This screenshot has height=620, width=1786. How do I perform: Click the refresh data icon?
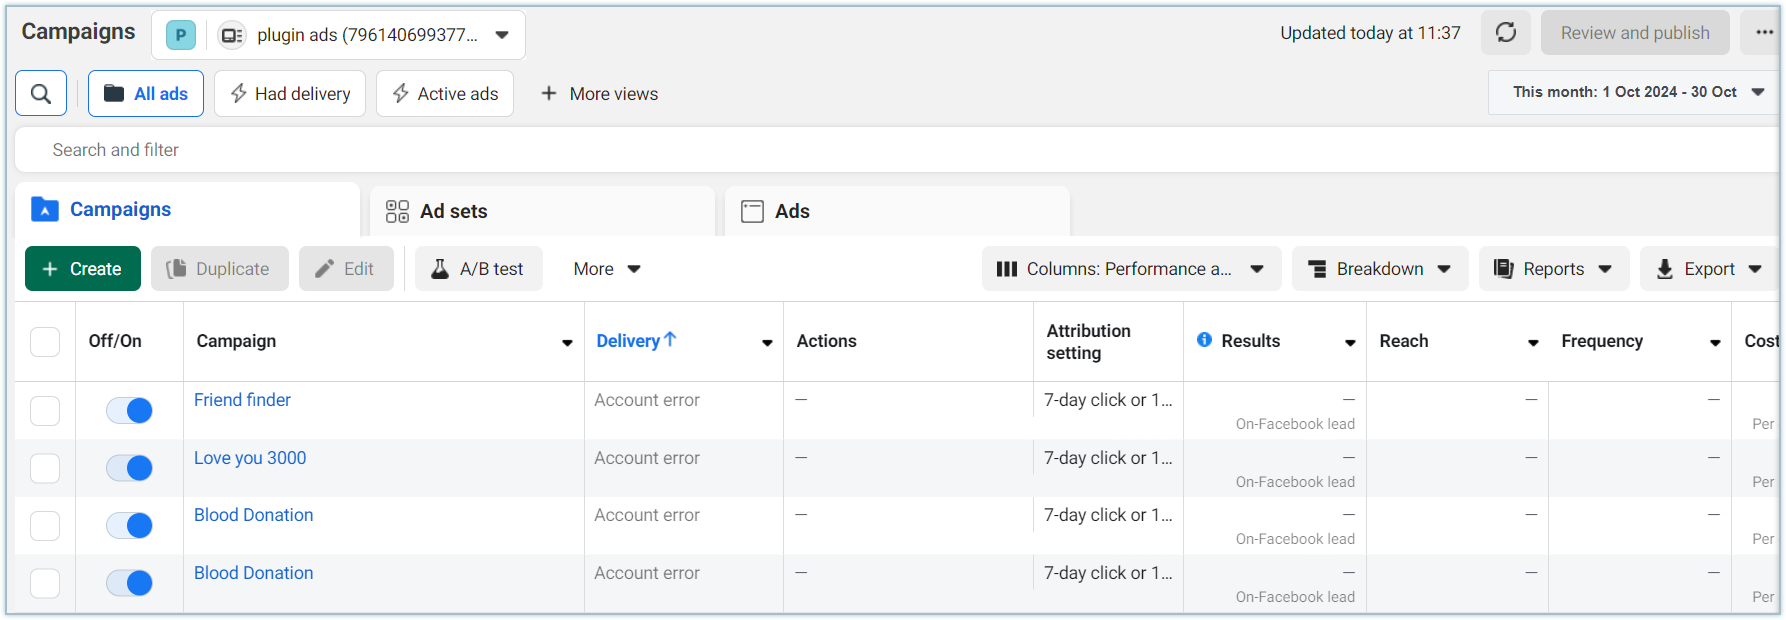(1506, 33)
